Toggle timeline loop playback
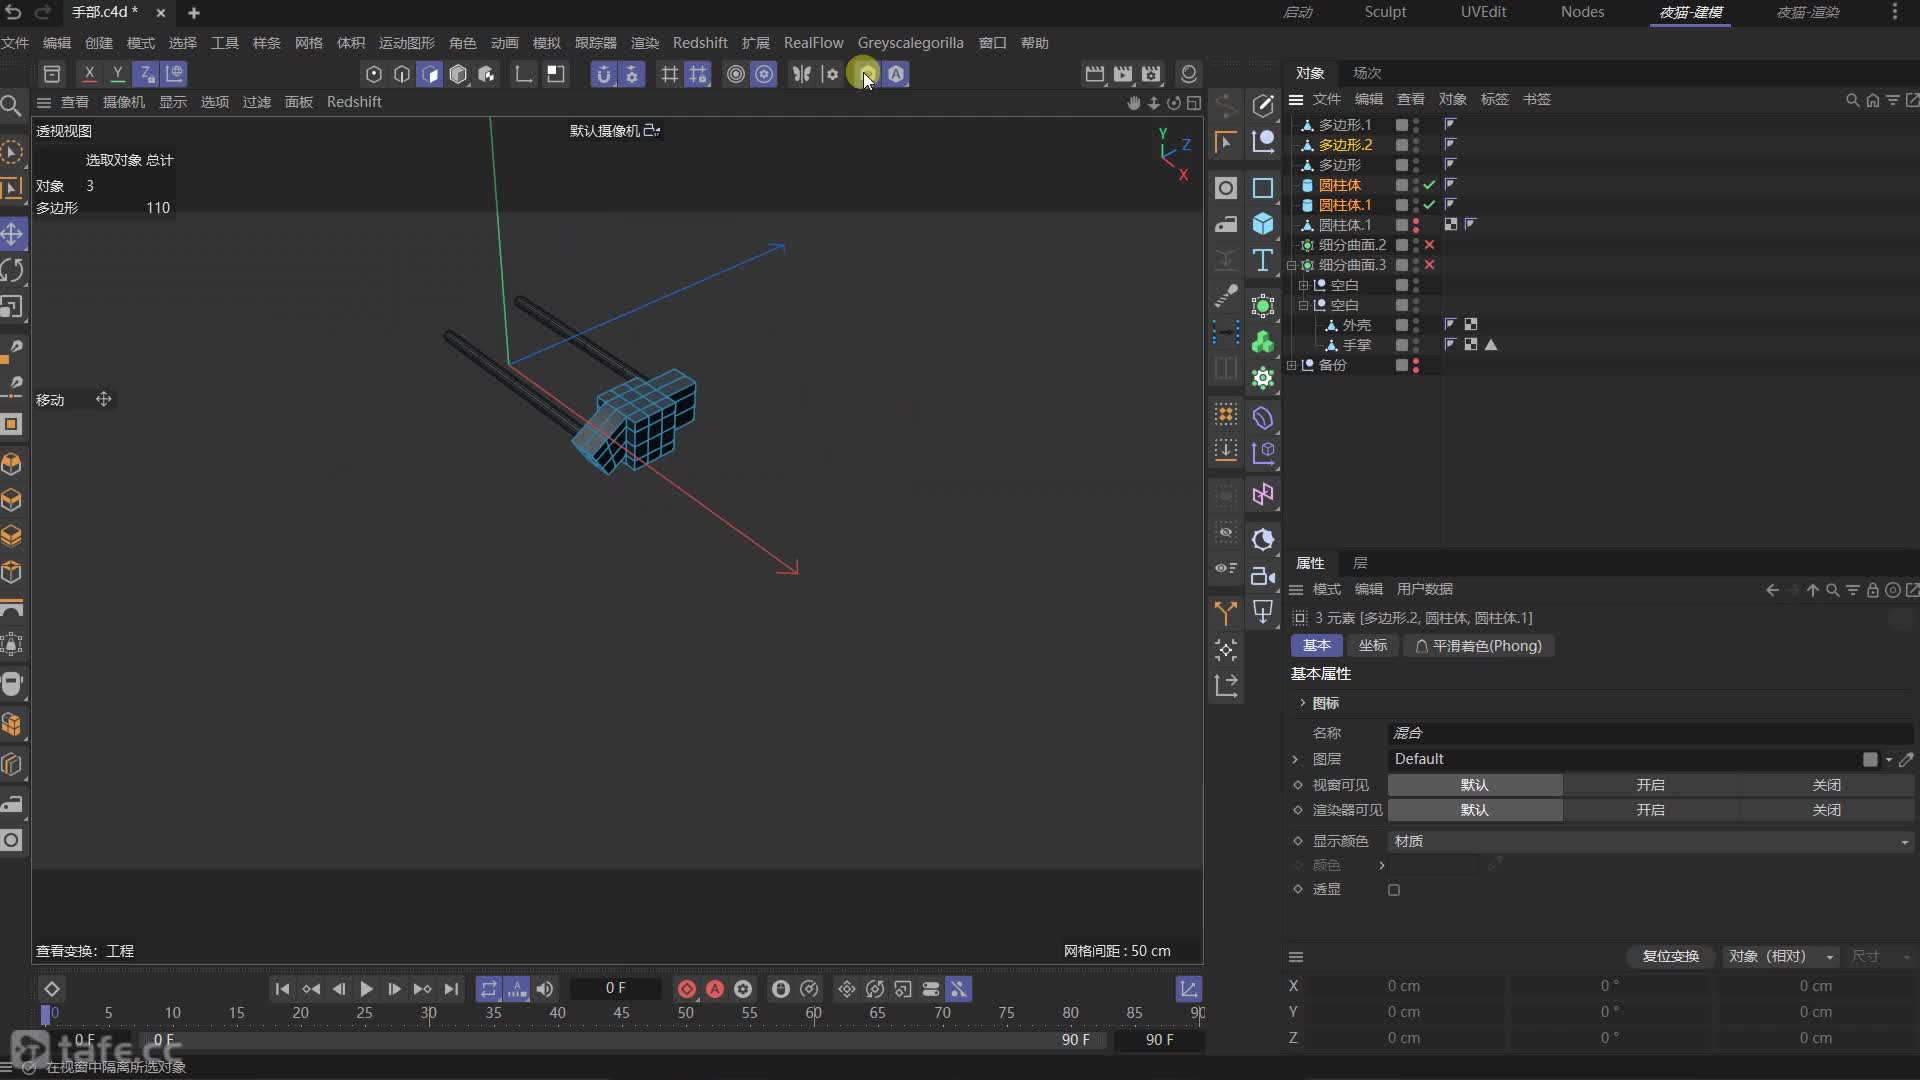 488,989
